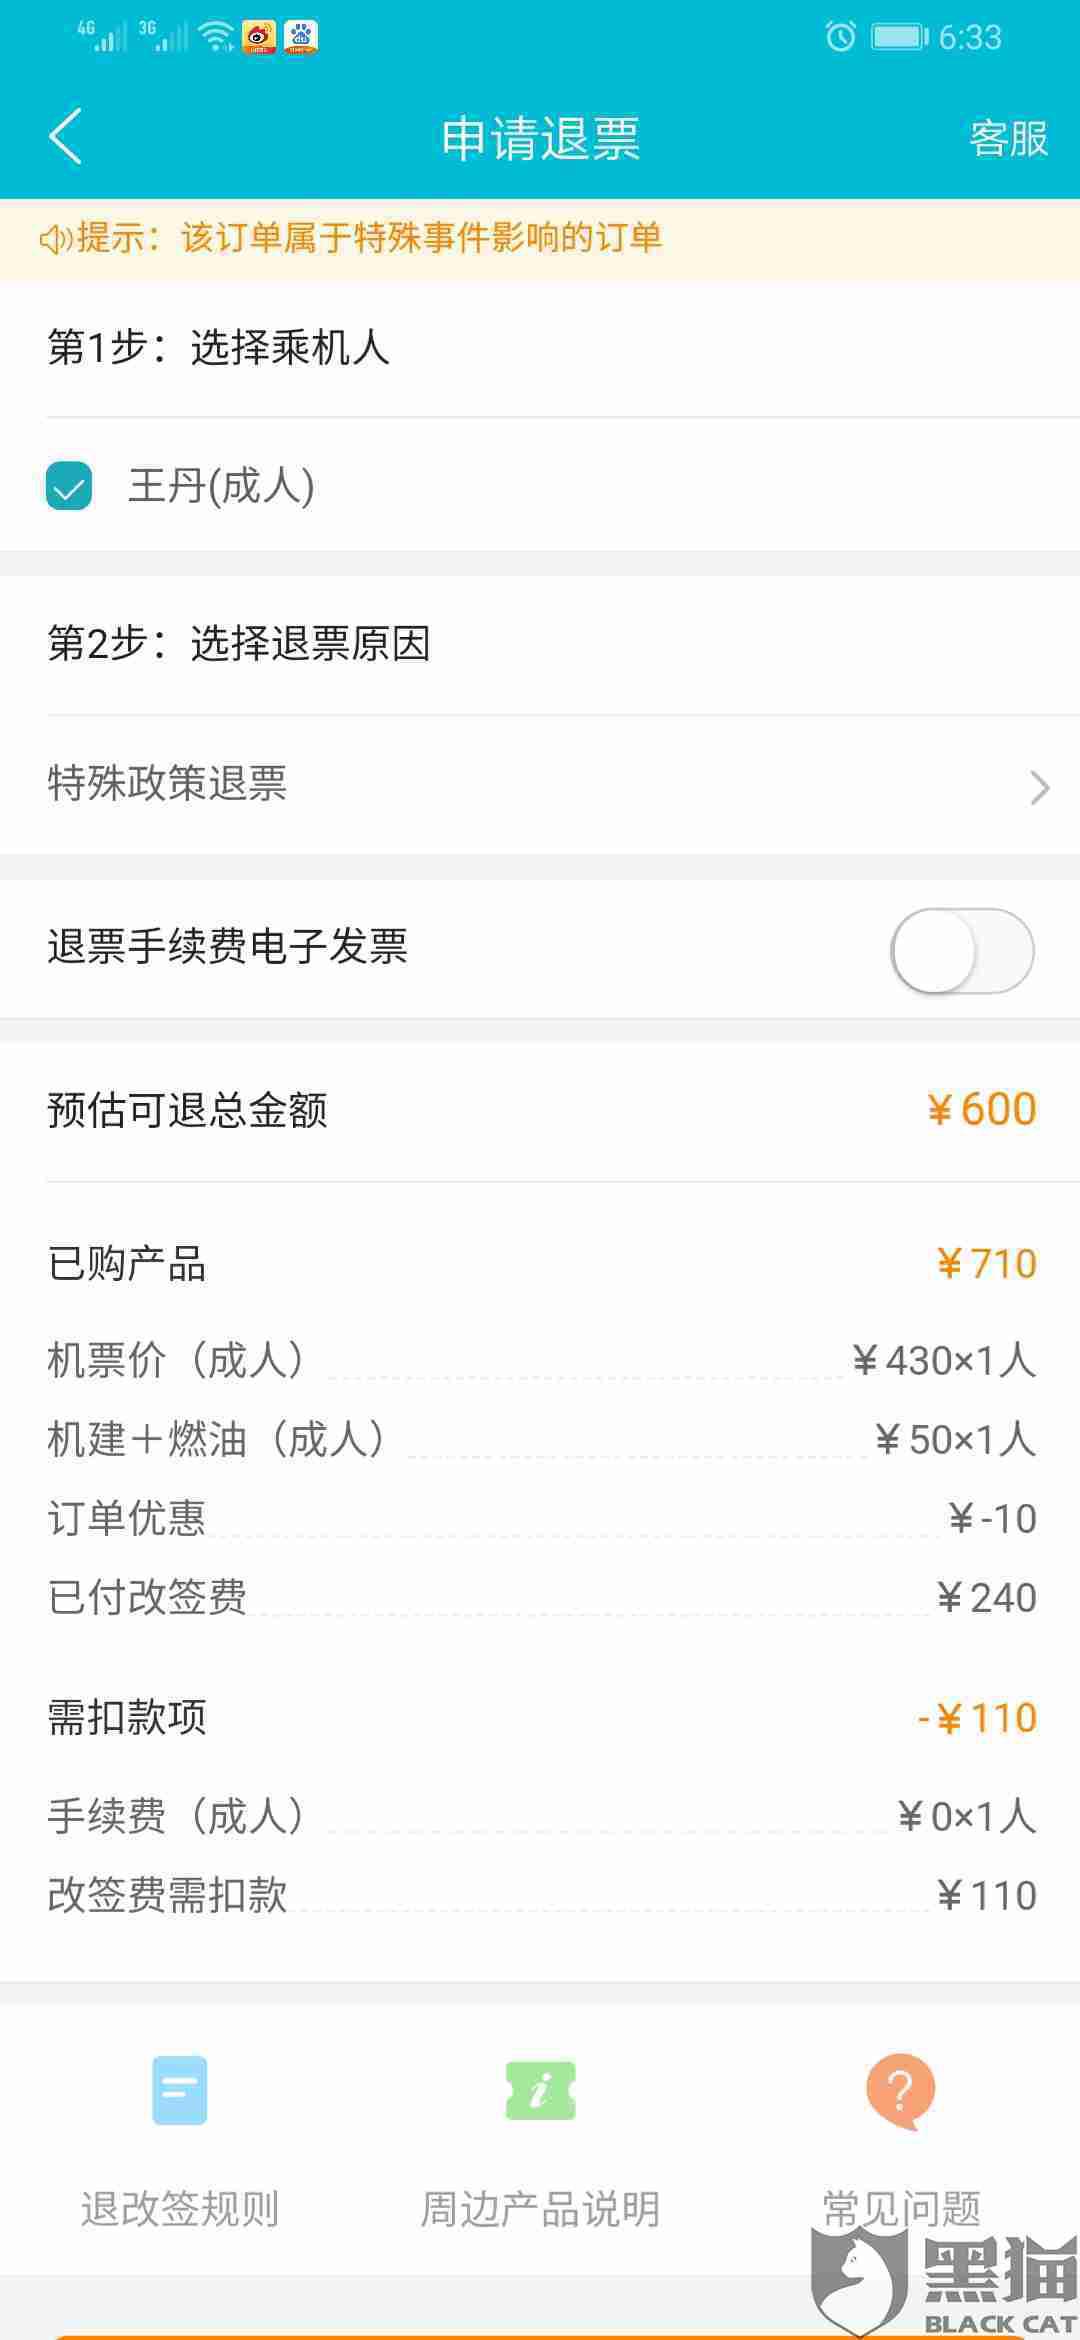Screen dimensions: 1080x2340
Task: Tap the speaker icon in the 提示 banner
Action: (x=56, y=239)
